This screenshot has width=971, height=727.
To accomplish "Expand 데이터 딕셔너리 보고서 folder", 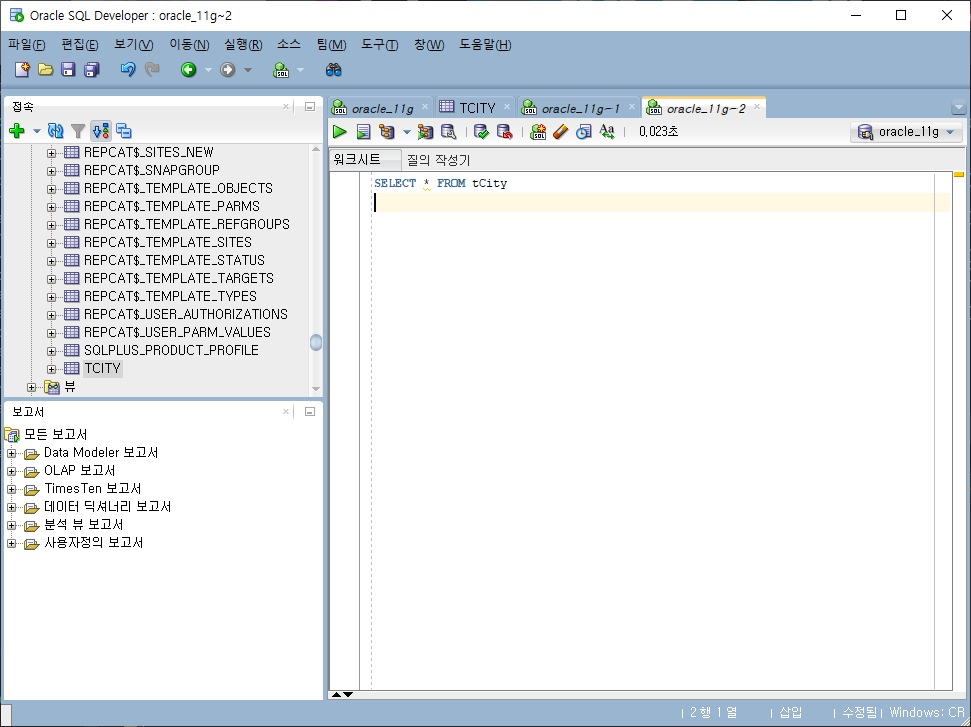I will click(x=11, y=507).
